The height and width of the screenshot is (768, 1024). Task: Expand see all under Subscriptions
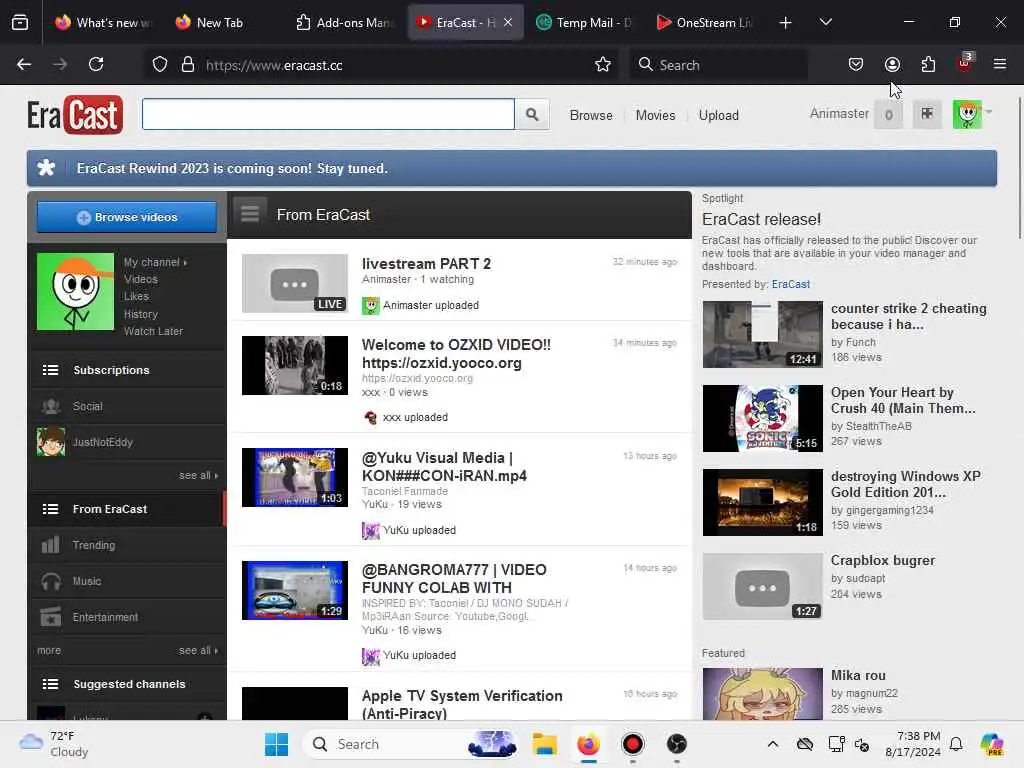pos(199,475)
